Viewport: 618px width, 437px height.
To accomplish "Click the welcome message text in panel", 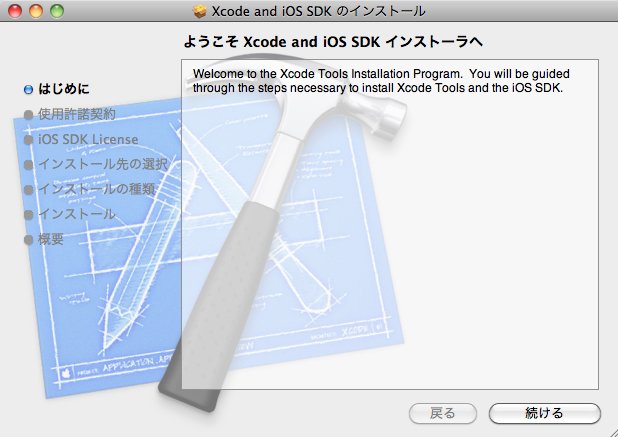I will pyautogui.click(x=381, y=80).
